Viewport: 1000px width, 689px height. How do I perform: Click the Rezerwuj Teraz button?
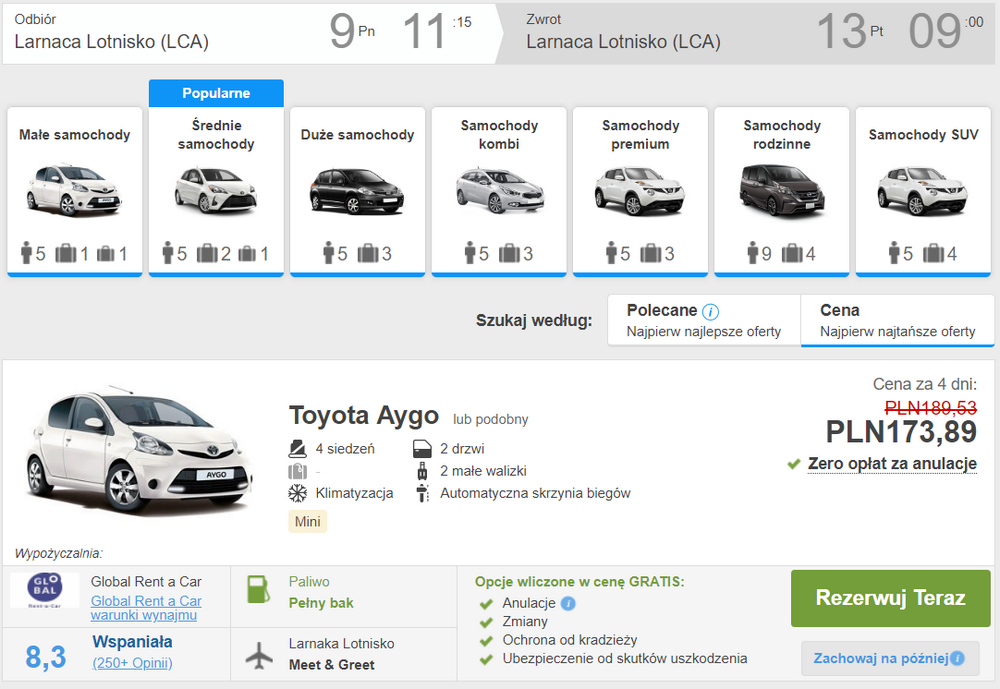(x=890, y=598)
